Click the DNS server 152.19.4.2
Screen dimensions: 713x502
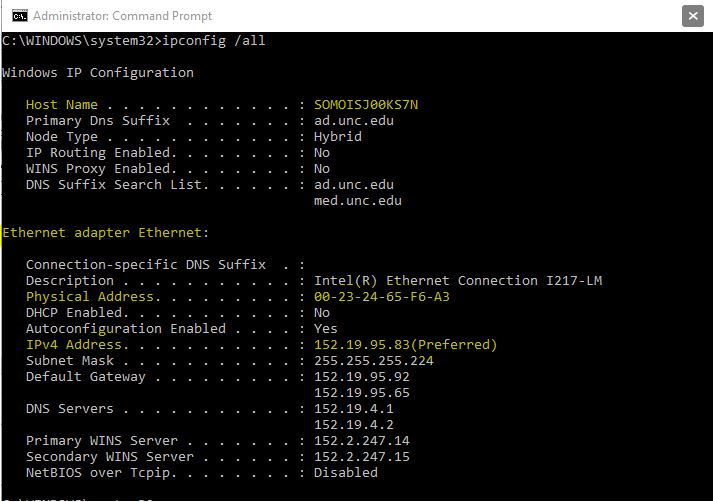354,425
